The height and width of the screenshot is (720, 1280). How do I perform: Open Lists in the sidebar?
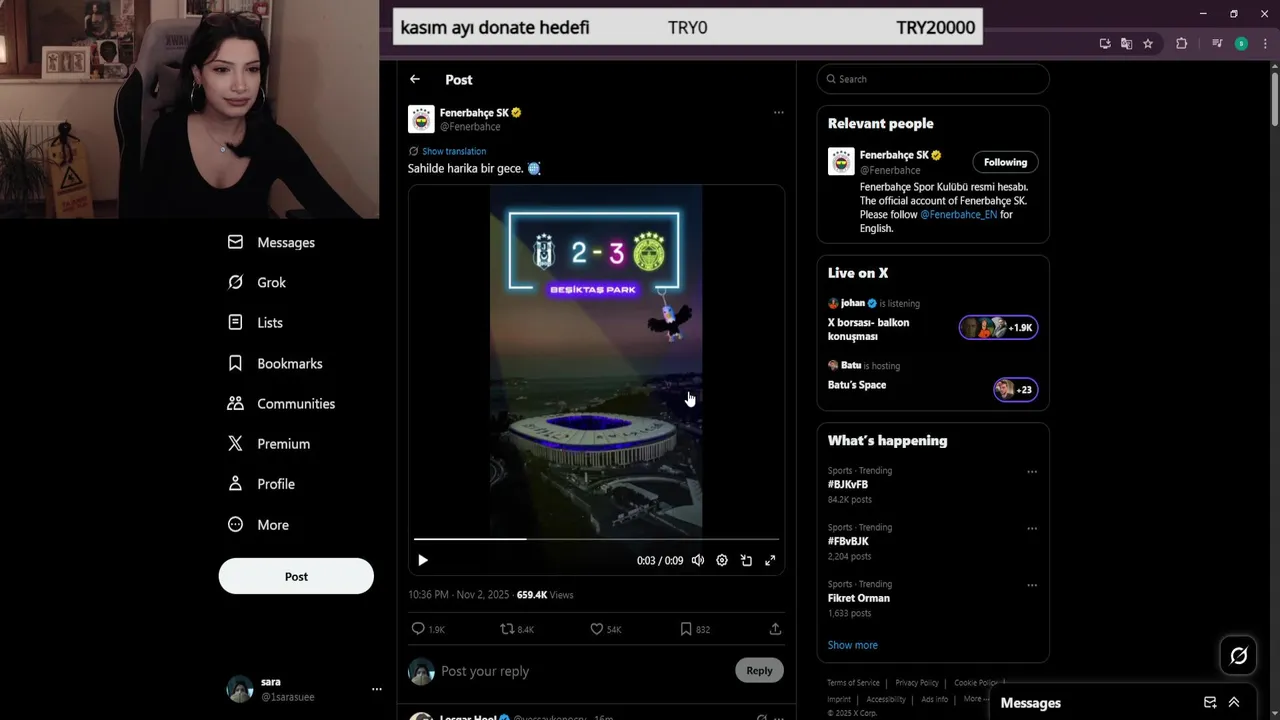click(255, 322)
